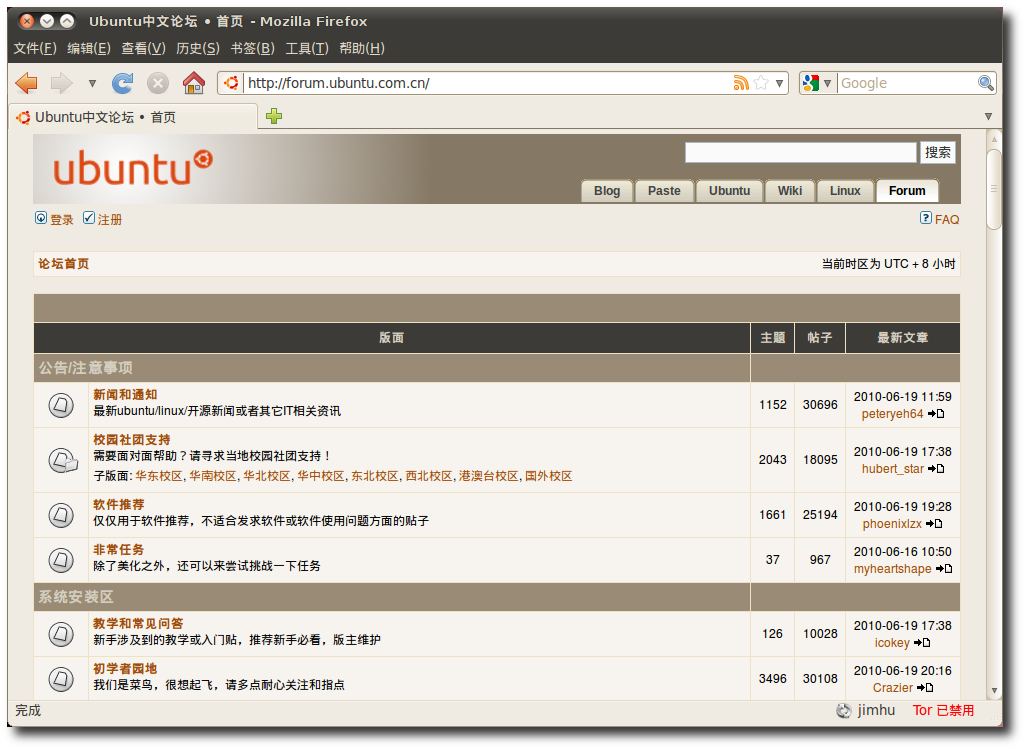Switch to the Ubuntu site tab

729,191
